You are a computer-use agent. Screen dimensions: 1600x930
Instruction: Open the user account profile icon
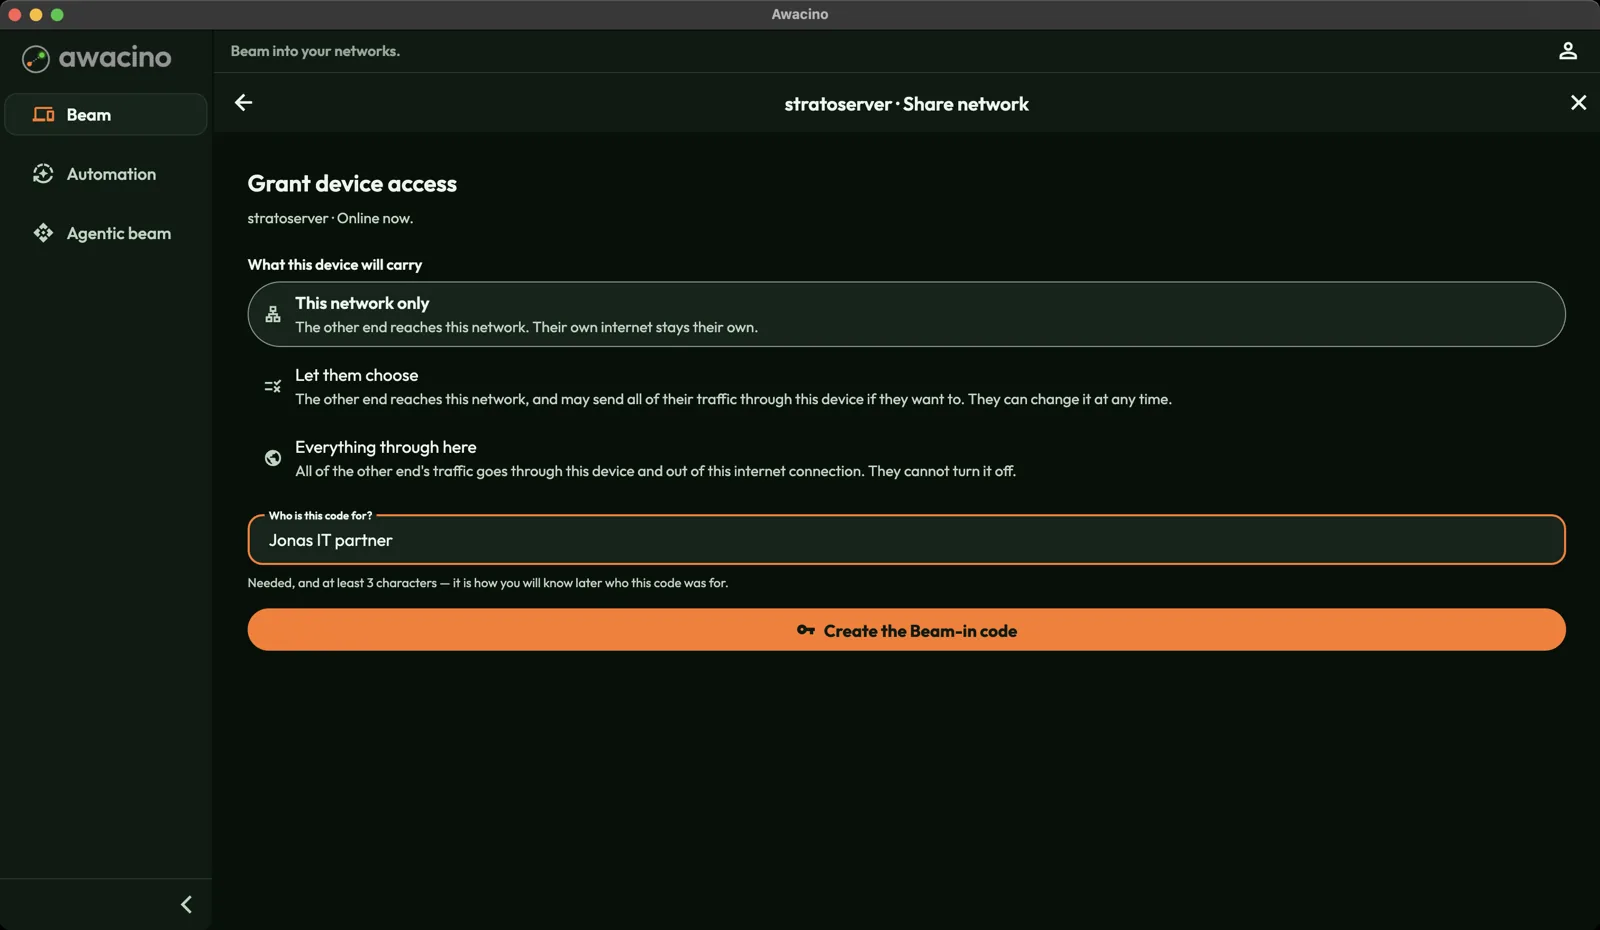click(1568, 51)
